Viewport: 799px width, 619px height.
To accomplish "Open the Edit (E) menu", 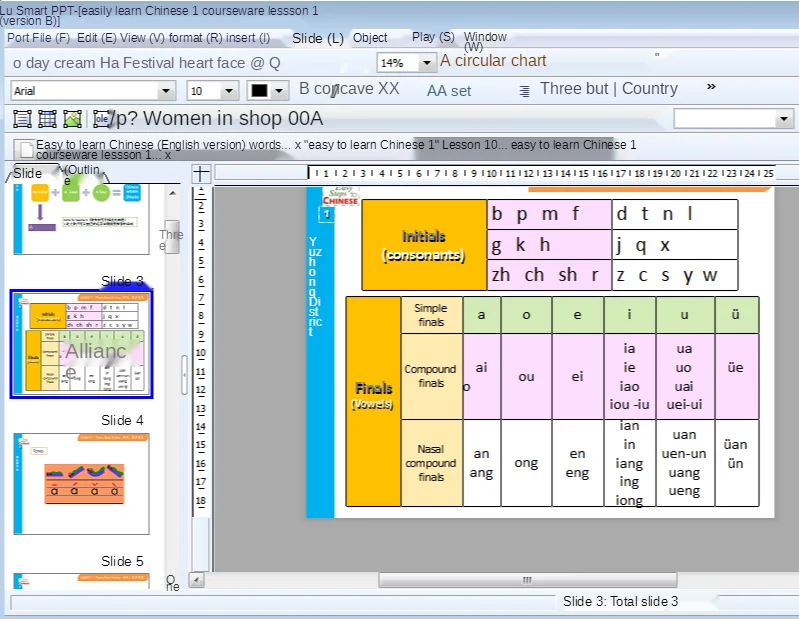I will point(96,38).
